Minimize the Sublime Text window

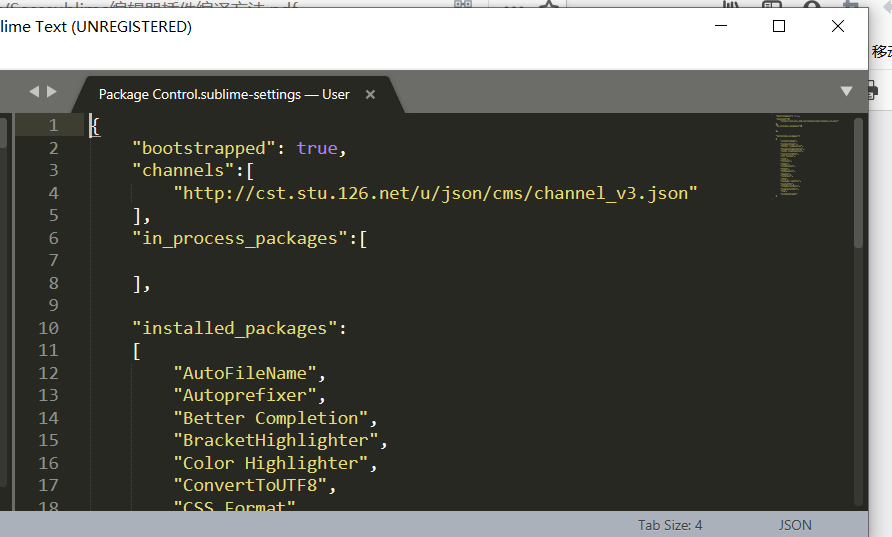(721, 26)
